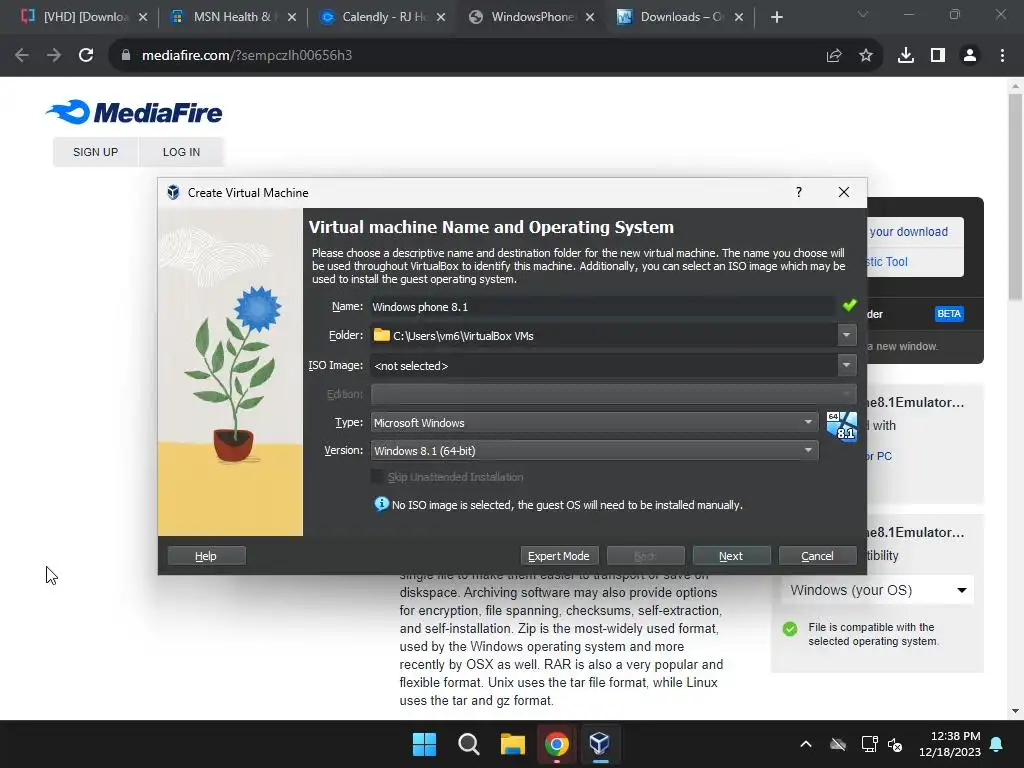Click the ISO Image <not selected> field
This screenshot has height=768, width=1024.
[604, 365]
